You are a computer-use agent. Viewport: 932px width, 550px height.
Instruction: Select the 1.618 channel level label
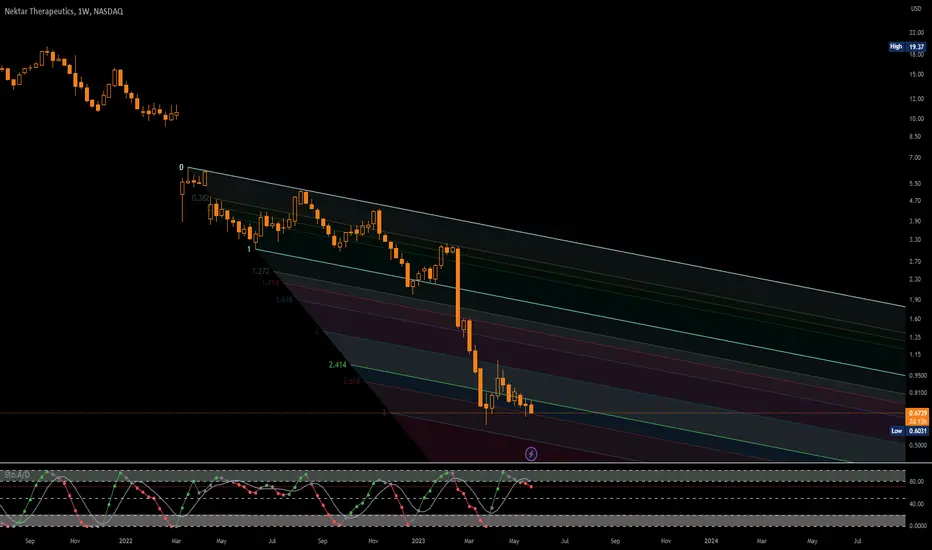(284, 300)
